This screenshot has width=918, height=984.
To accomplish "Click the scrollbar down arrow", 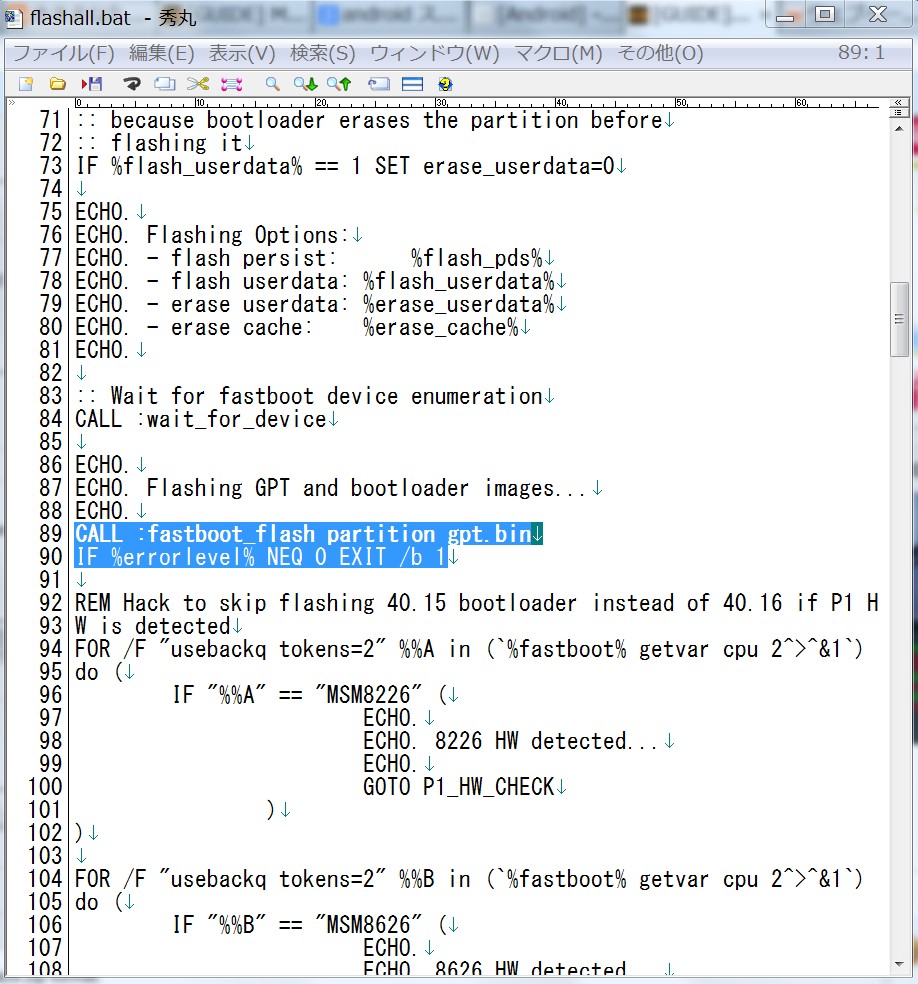I will pyautogui.click(x=899, y=964).
